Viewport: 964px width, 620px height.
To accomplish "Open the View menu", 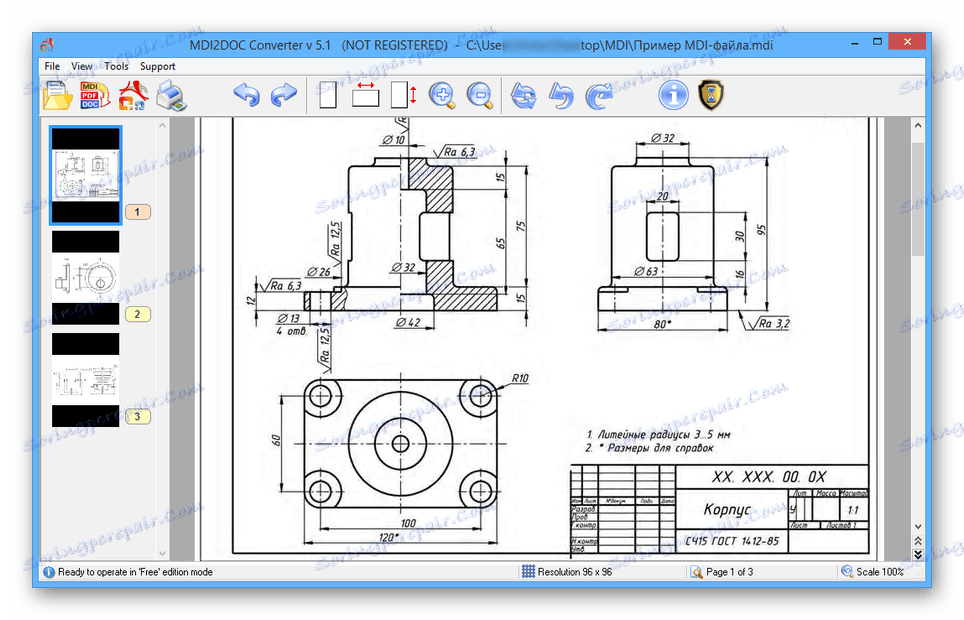I will [81, 66].
